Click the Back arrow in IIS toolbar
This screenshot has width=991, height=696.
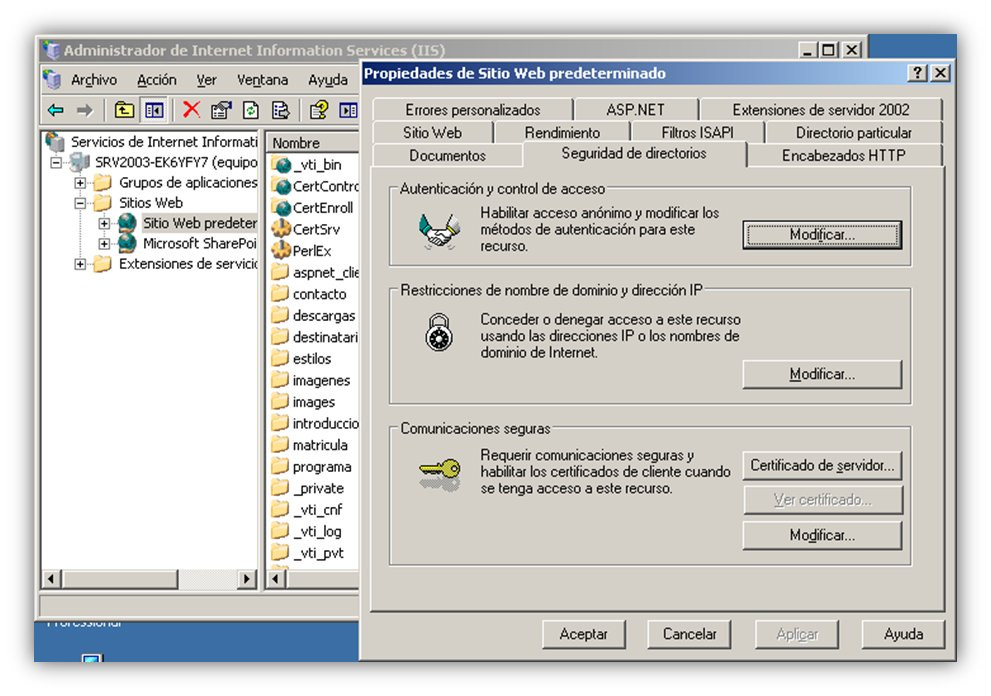click(x=56, y=111)
